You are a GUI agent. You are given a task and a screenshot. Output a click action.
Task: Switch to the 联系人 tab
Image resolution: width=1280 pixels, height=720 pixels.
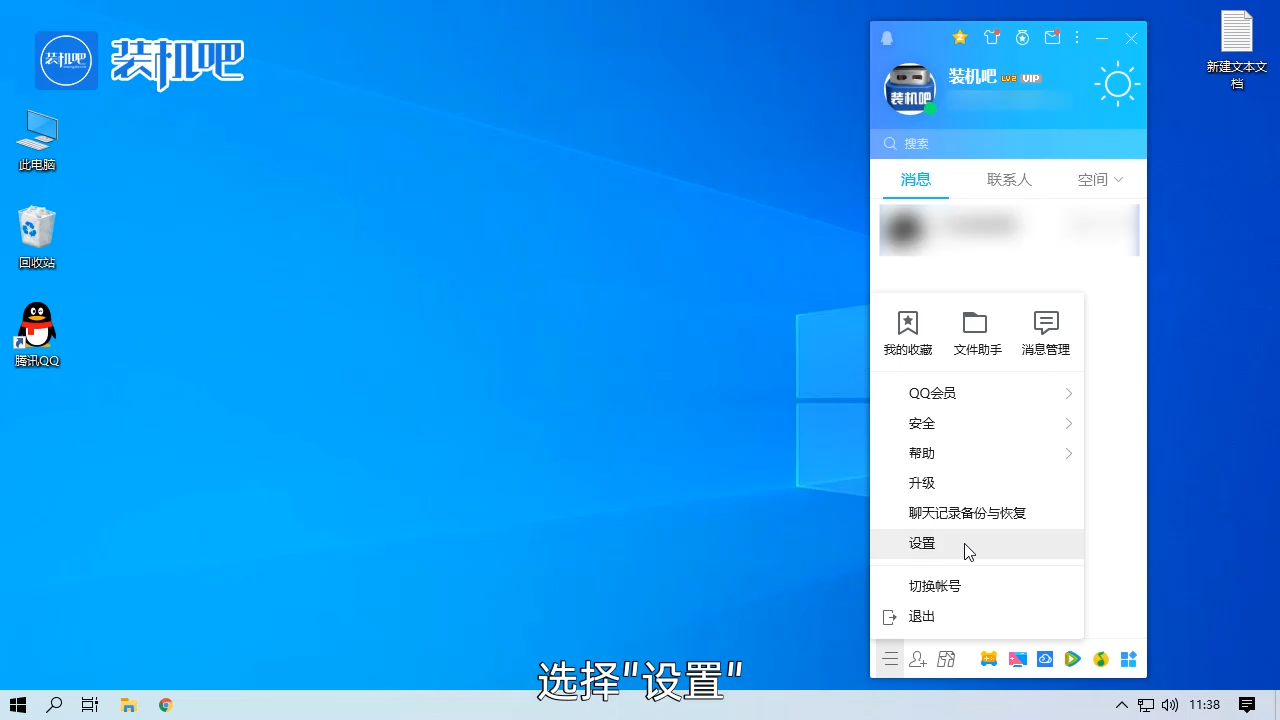[x=1009, y=179]
